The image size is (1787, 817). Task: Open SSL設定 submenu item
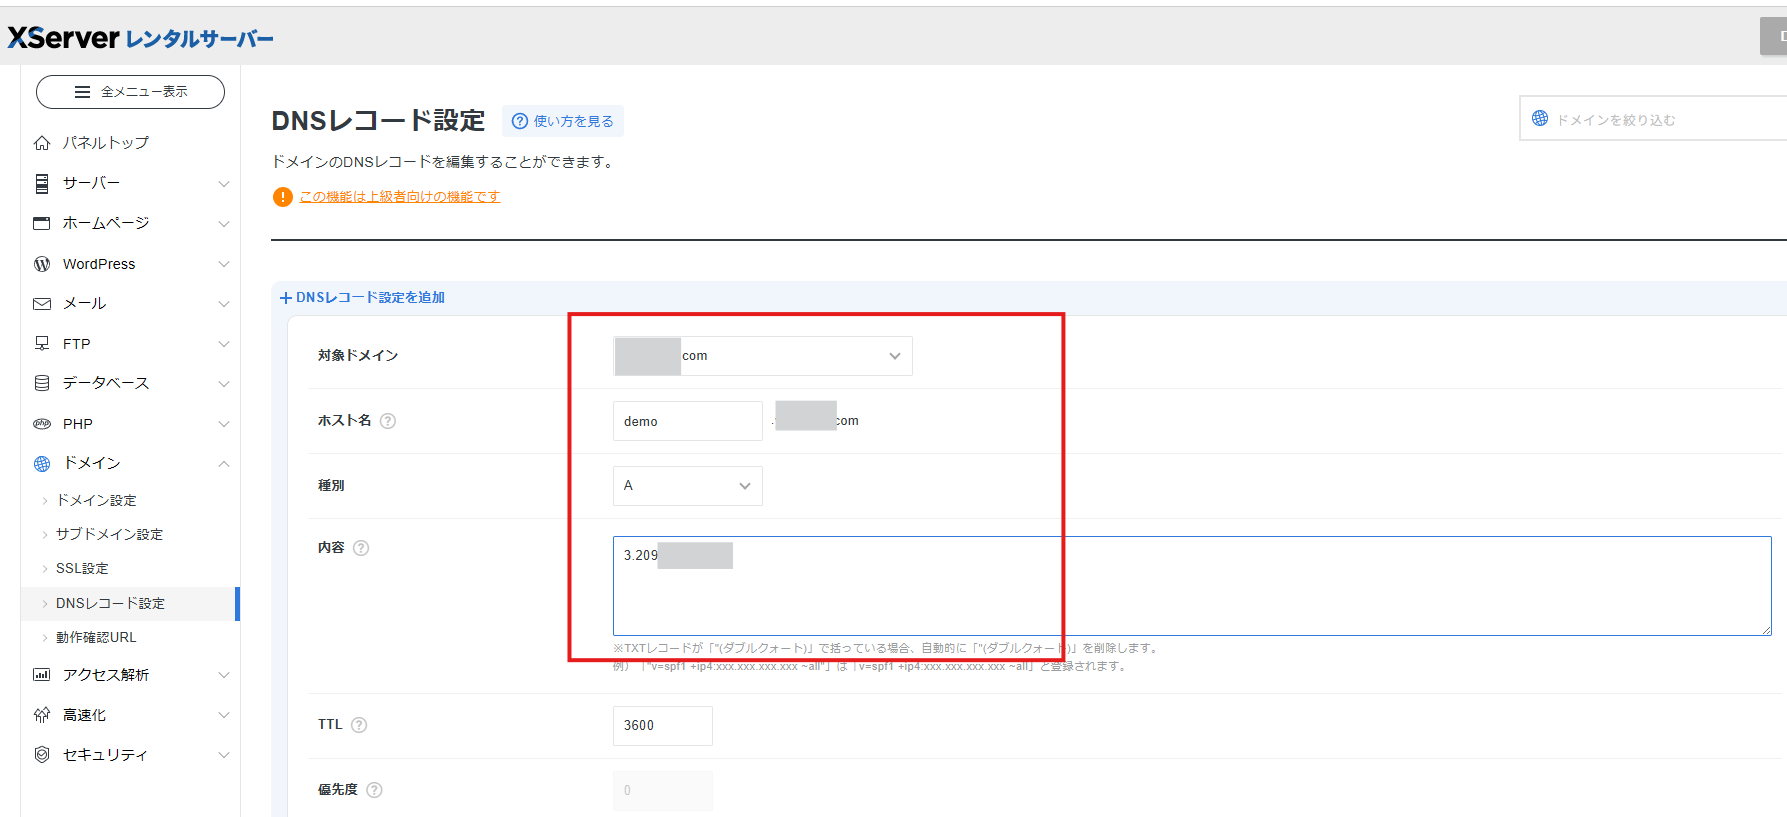(82, 568)
